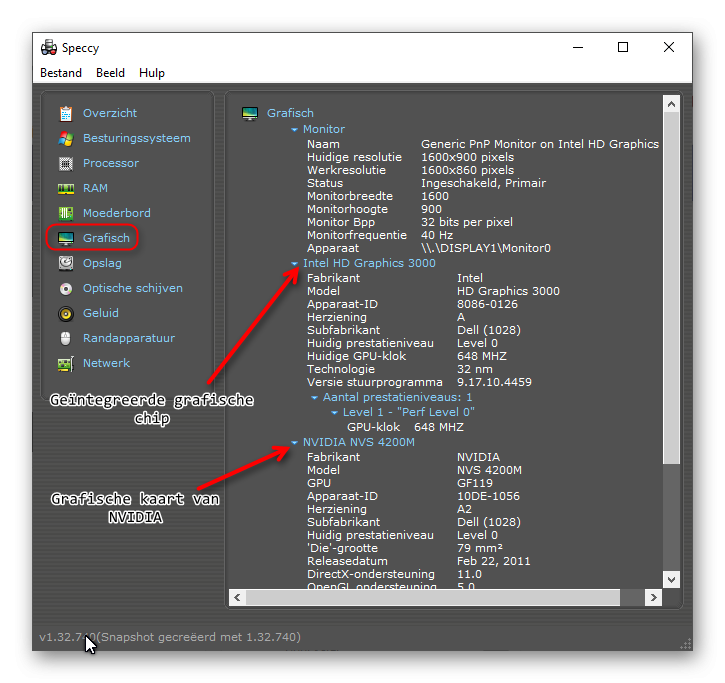Minimize the Speccy window
This screenshot has width=725, height=683.
point(578,48)
